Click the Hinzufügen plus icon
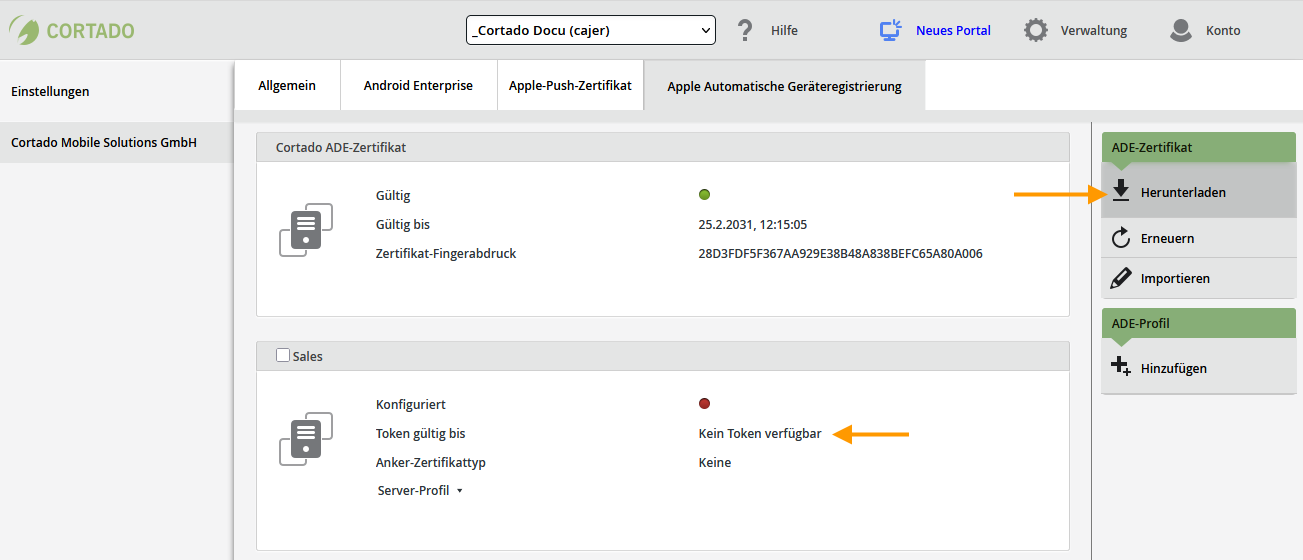The width and height of the screenshot is (1303, 560). tap(1121, 367)
